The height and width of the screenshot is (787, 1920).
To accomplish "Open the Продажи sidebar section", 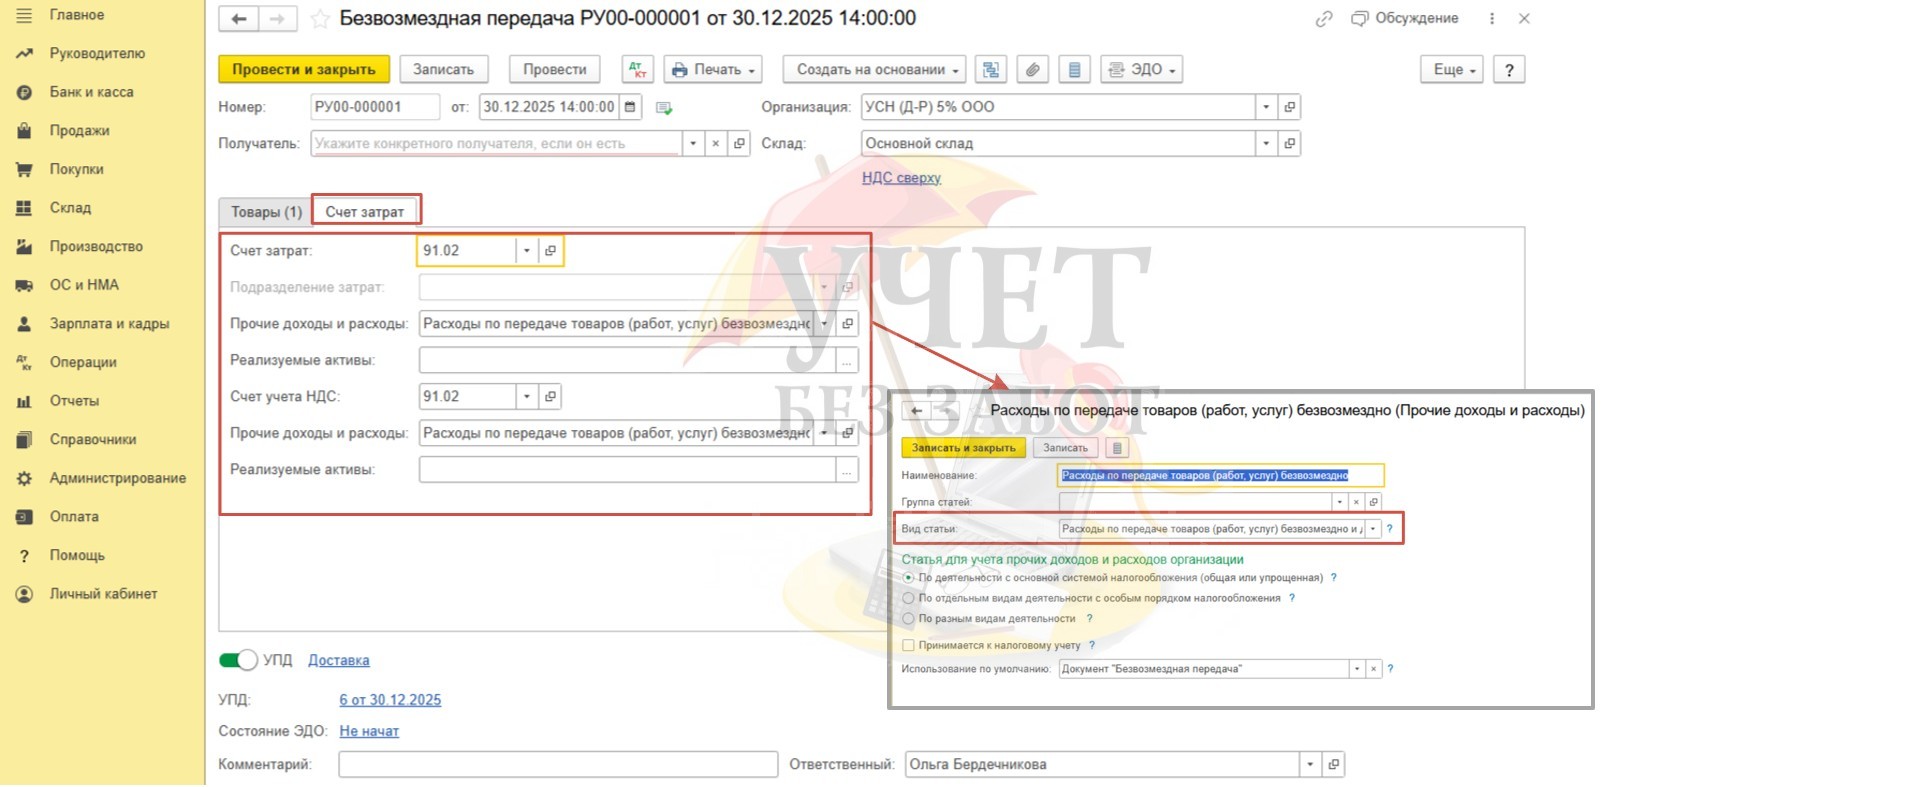I will point(80,131).
